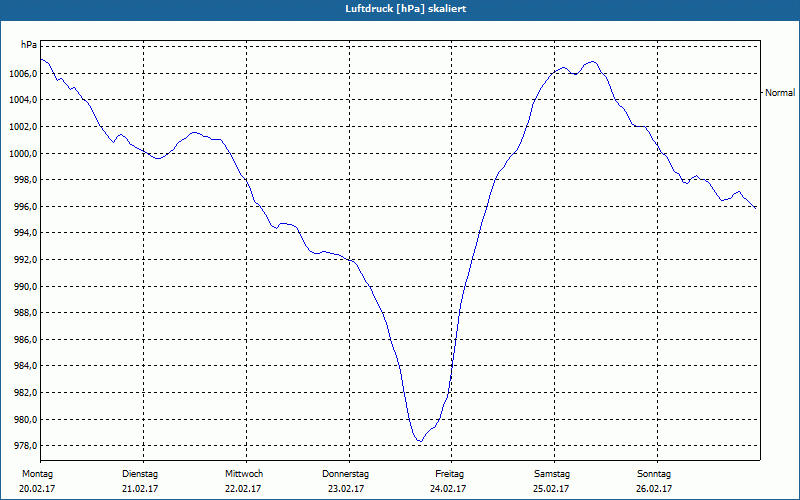Click the 1000,0 y-axis value
The width and height of the screenshot is (800, 500).
(x=22, y=154)
